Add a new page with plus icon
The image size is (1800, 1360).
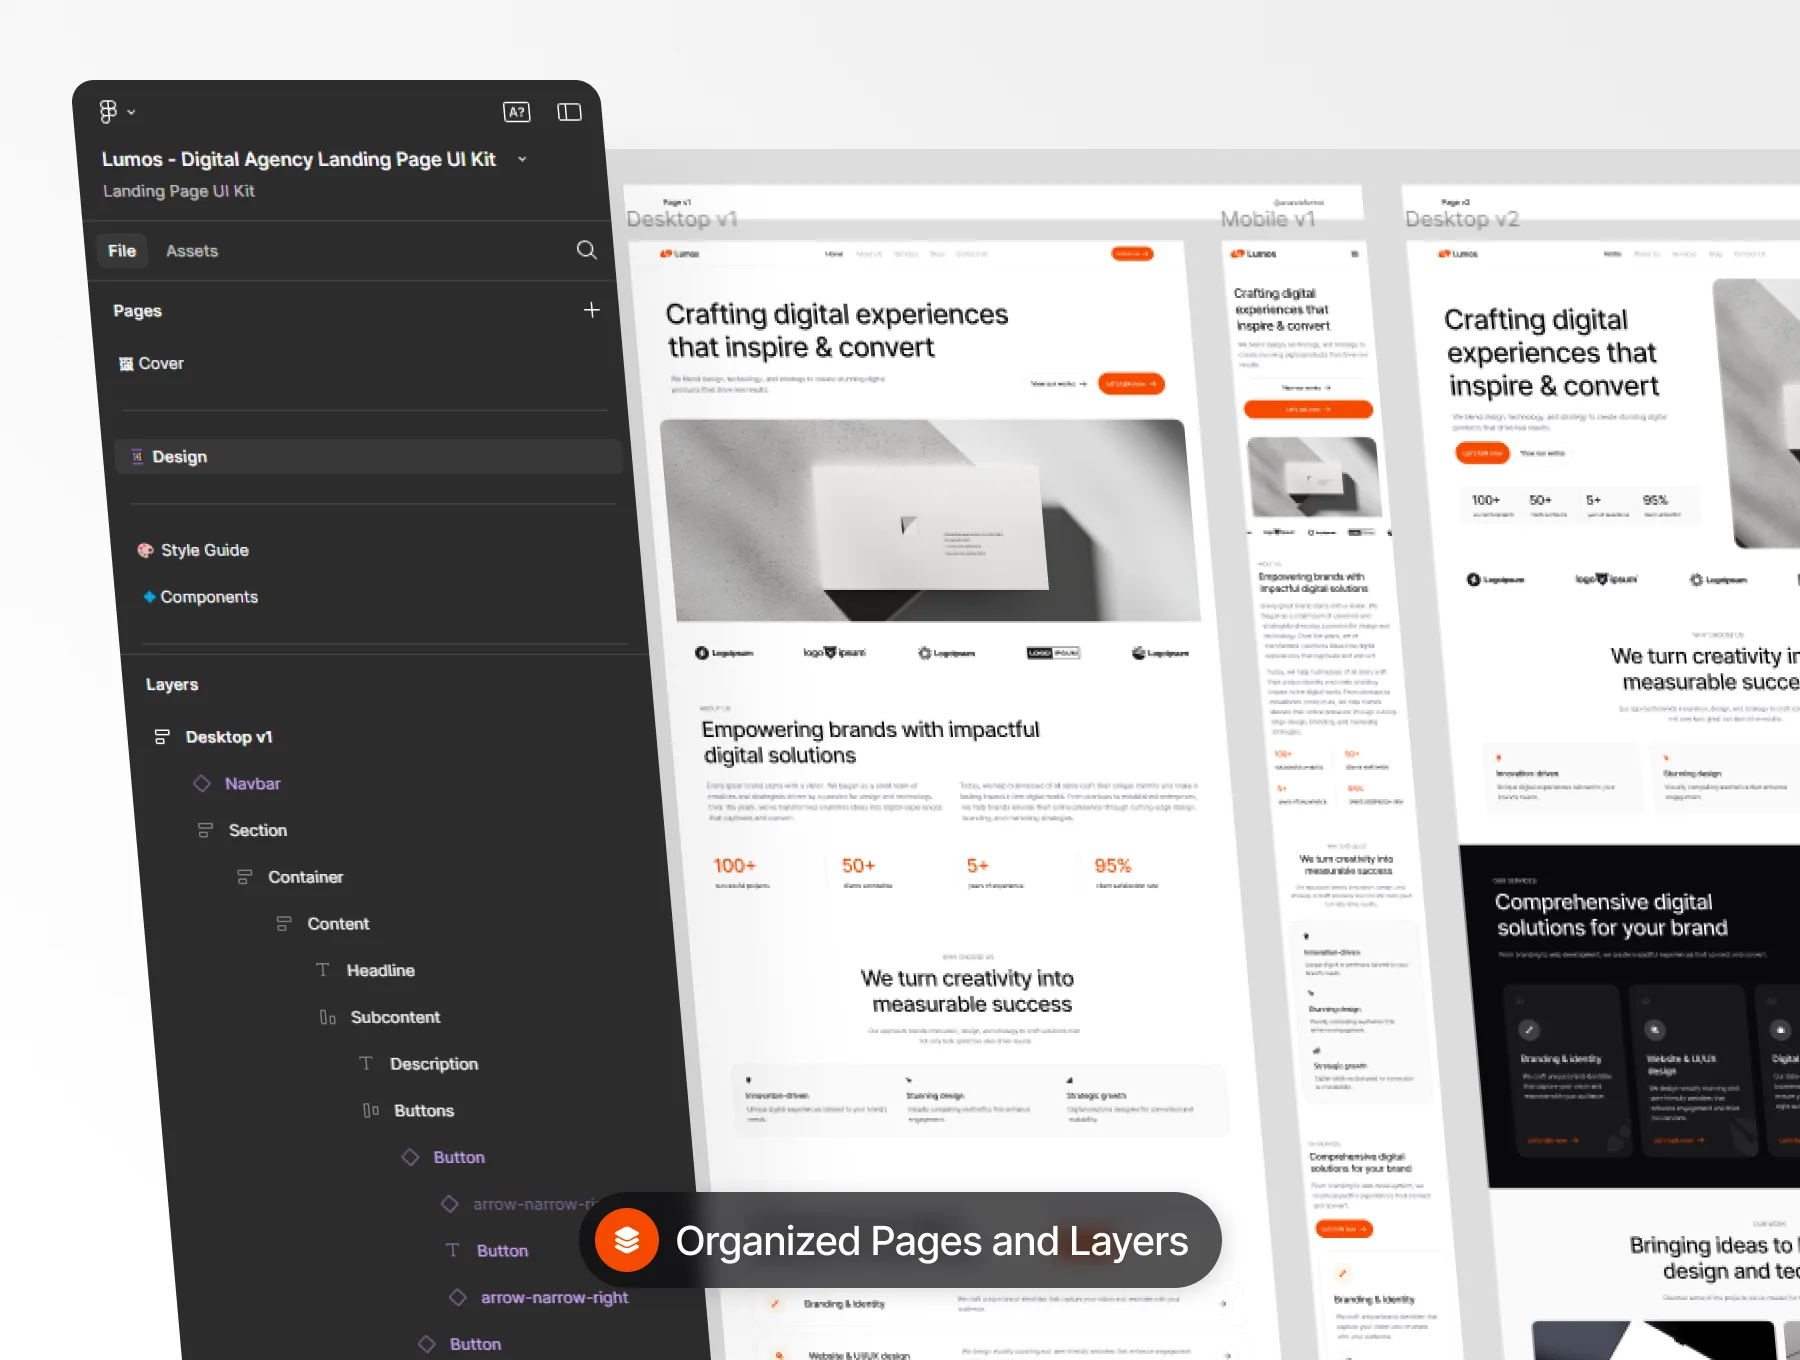tap(592, 310)
